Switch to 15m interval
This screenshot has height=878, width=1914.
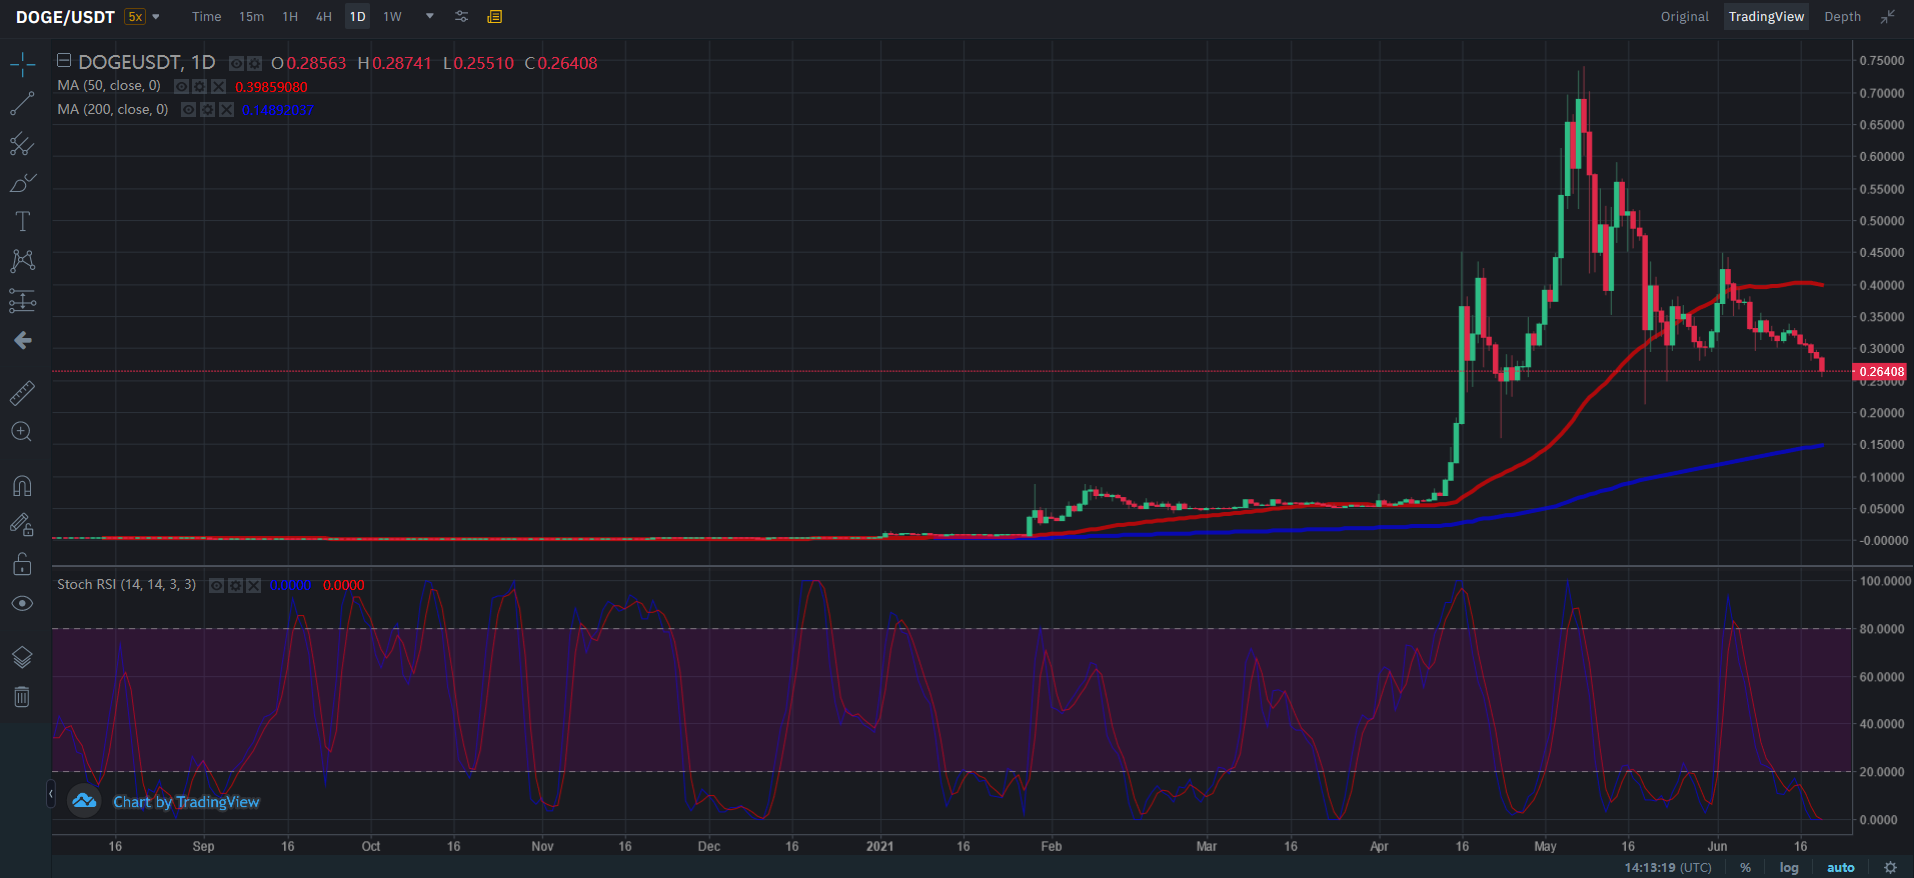click(x=252, y=17)
